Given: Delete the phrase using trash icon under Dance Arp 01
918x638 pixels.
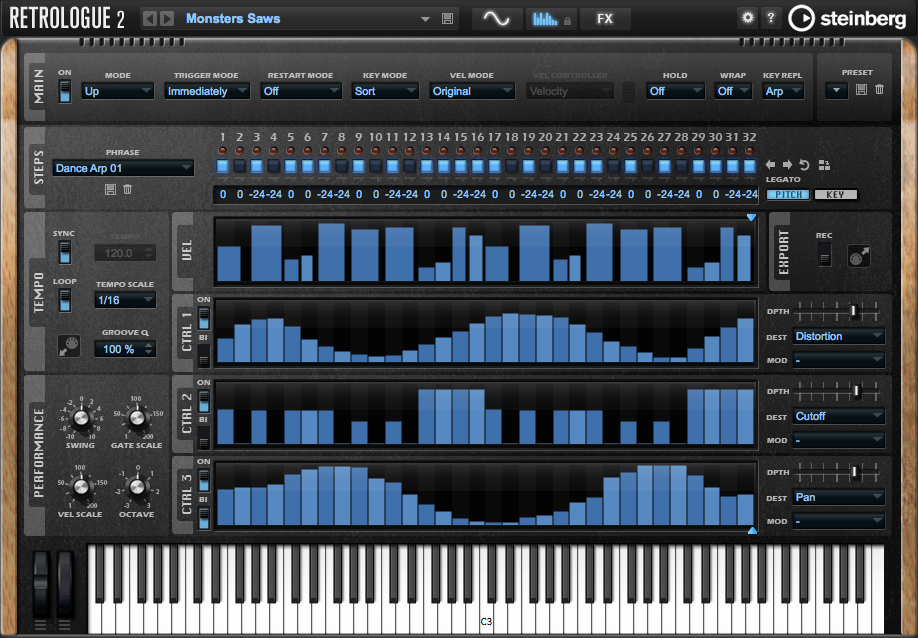Looking at the screenshot, I should click(127, 189).
